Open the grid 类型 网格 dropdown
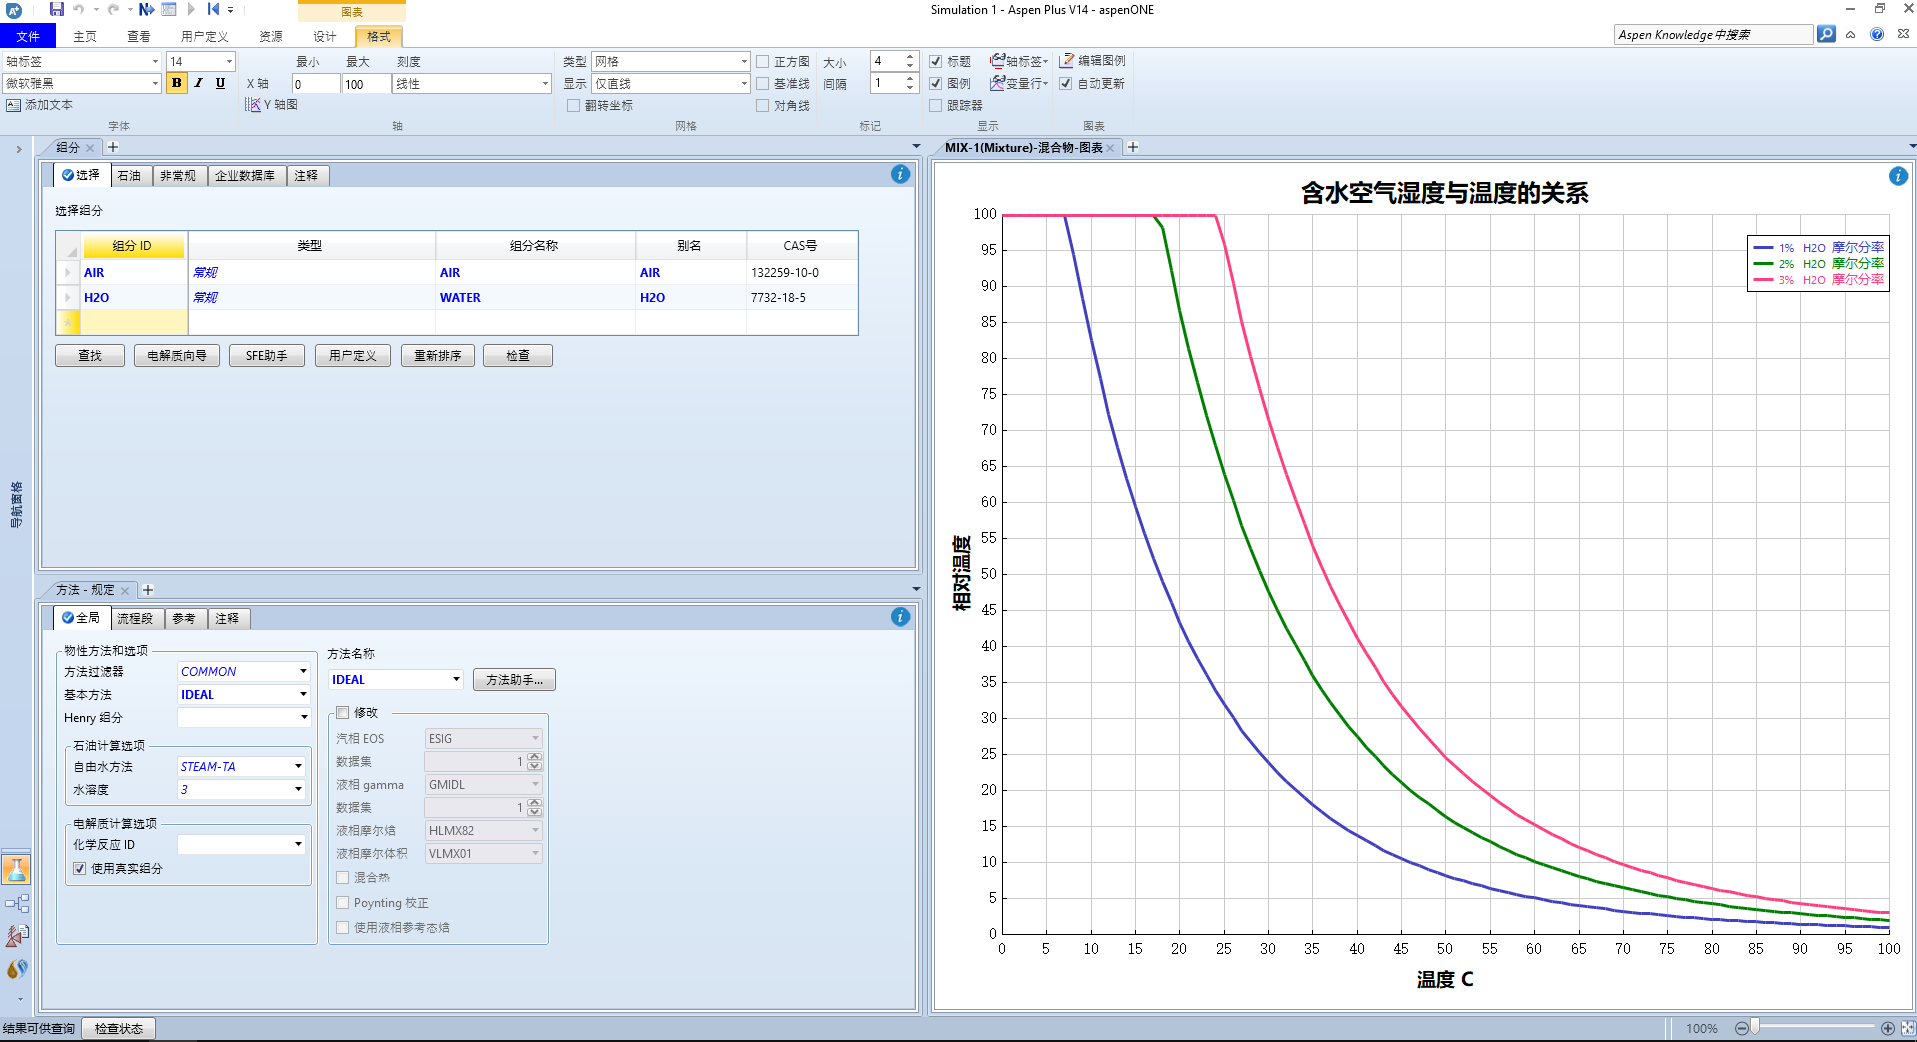 pyautogui.click(x=744, y=61)
